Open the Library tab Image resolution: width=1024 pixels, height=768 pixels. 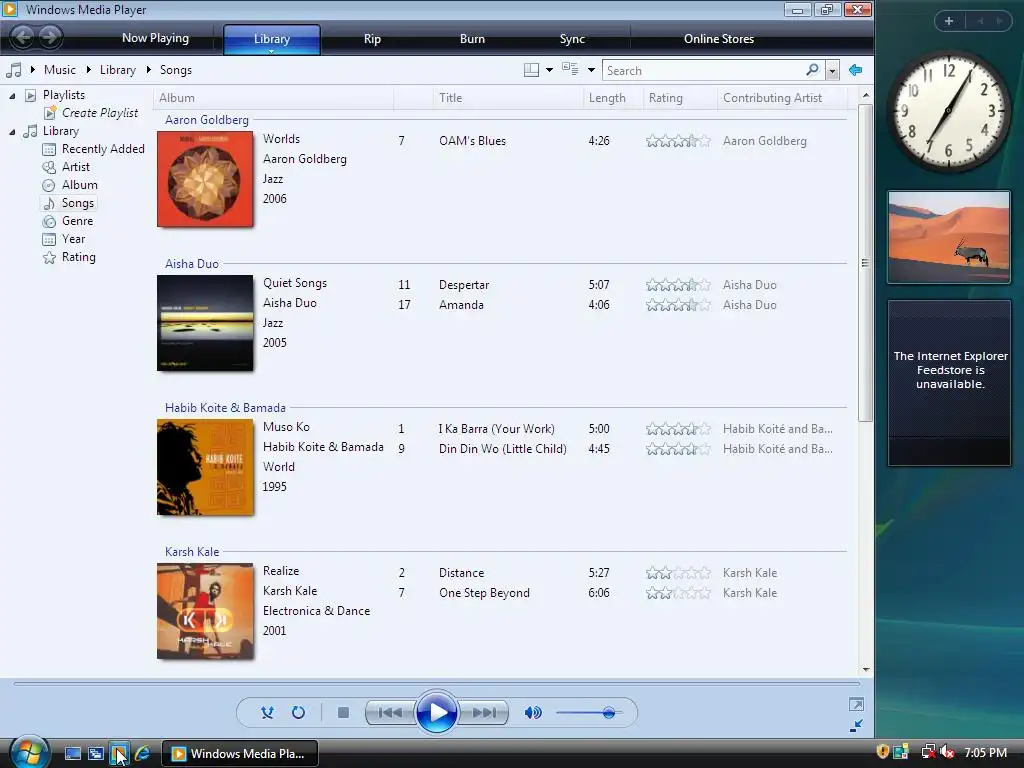pos(272,39)
